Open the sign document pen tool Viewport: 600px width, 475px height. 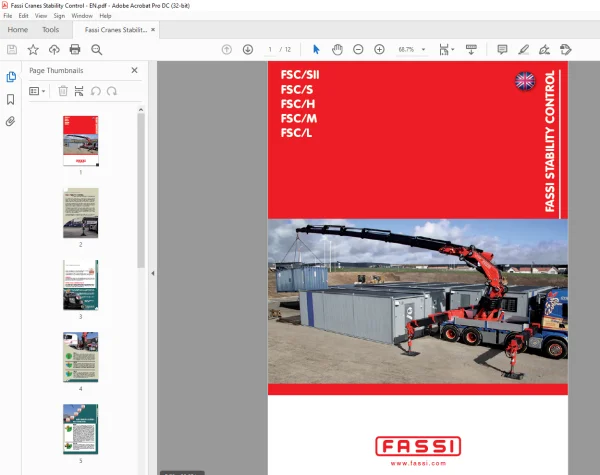click(544, 49)
